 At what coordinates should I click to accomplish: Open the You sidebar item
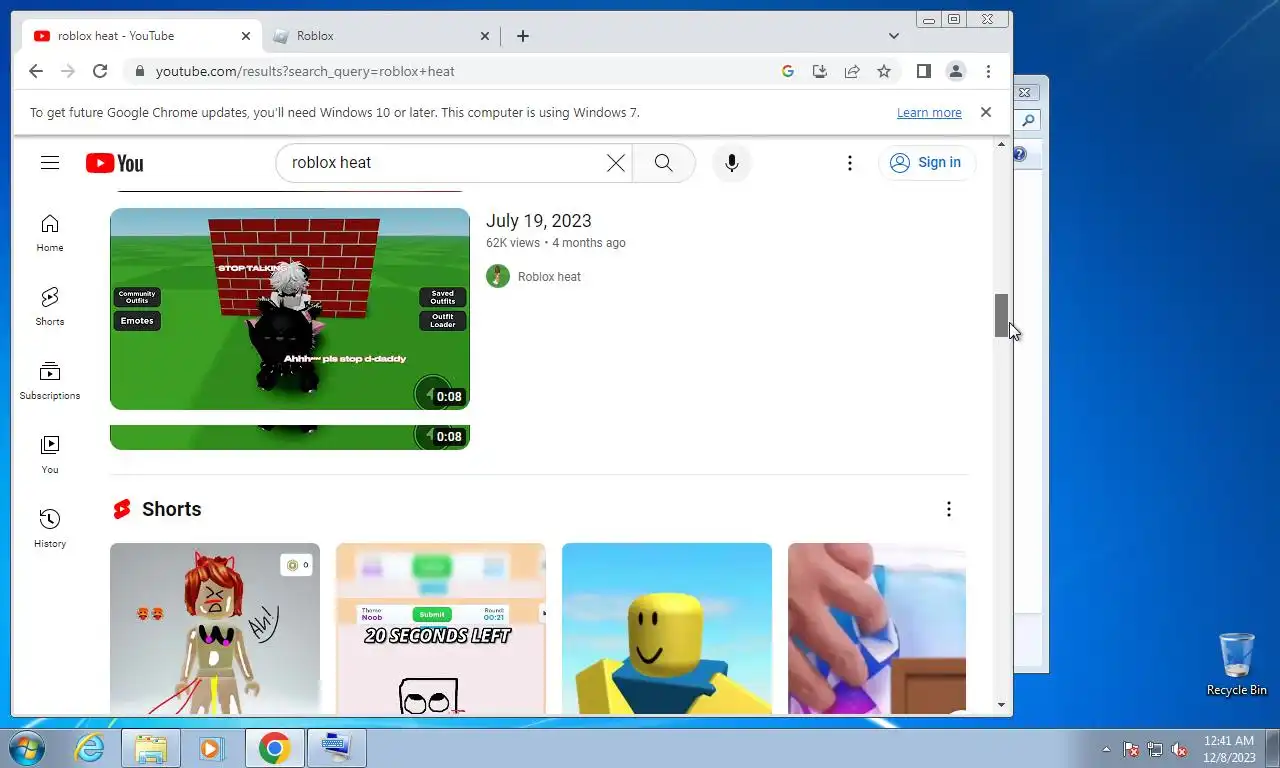pyautogui.click(x=50, y=455)
